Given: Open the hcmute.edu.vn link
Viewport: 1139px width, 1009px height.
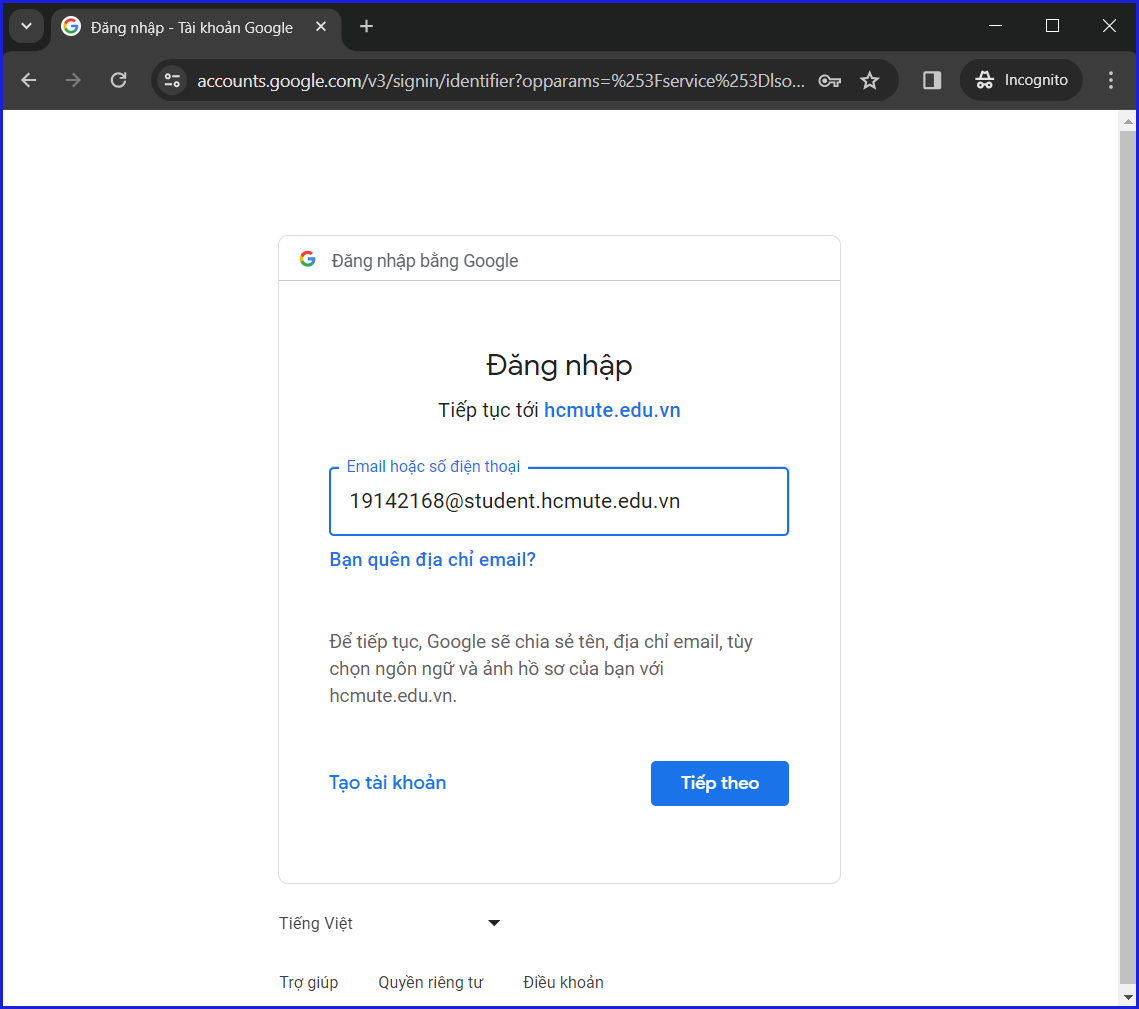Looking at the screenshot, I should tap(612, 410).
